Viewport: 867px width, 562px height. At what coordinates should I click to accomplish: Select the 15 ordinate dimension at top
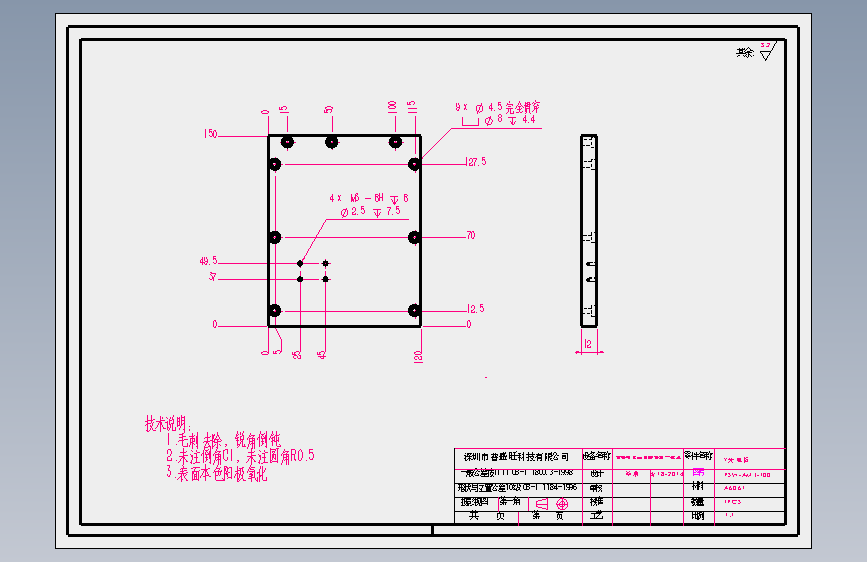284,110
